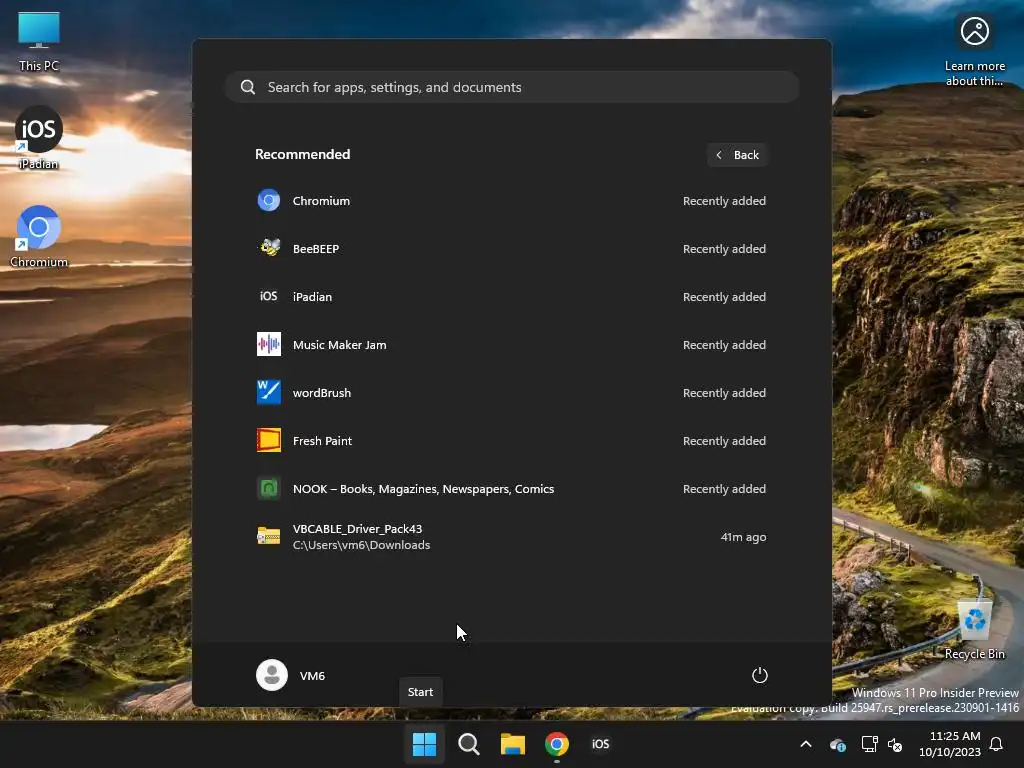The width and height of the screenshot is (1024, 768).
Task: Click Recently added next to iPadian
Action: point(724,296)
